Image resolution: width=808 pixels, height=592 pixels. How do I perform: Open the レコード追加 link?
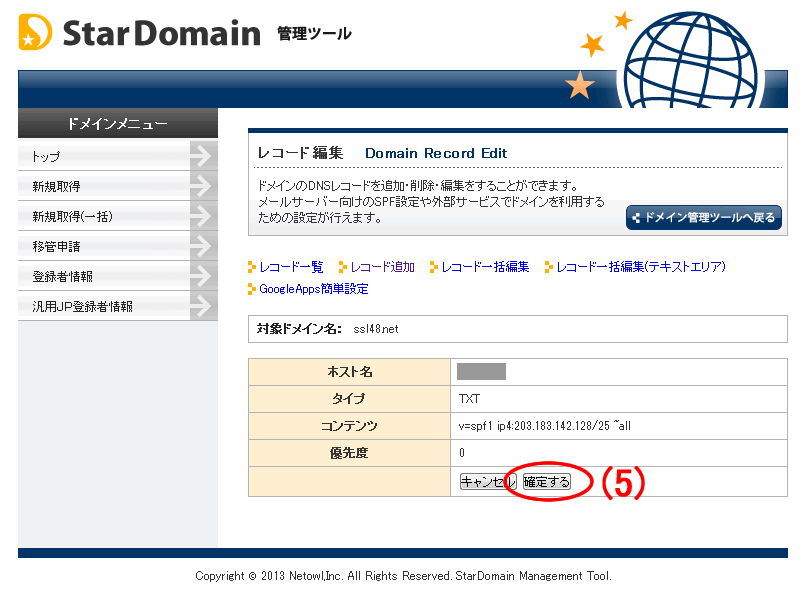[x=382, y=267]
